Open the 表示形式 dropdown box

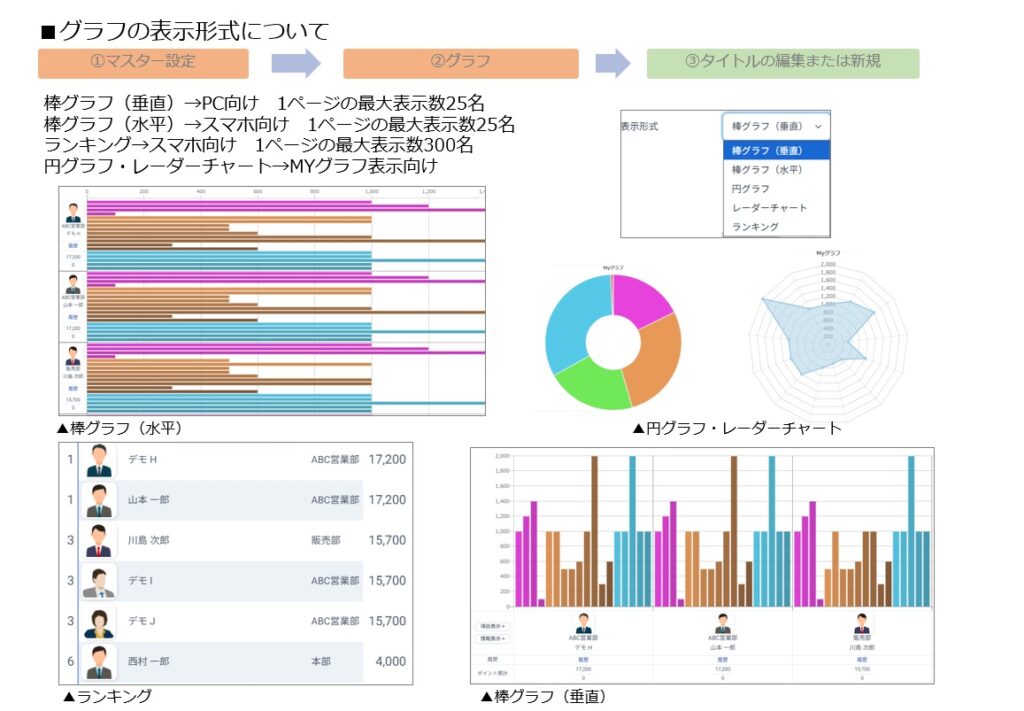coord(776,127)
